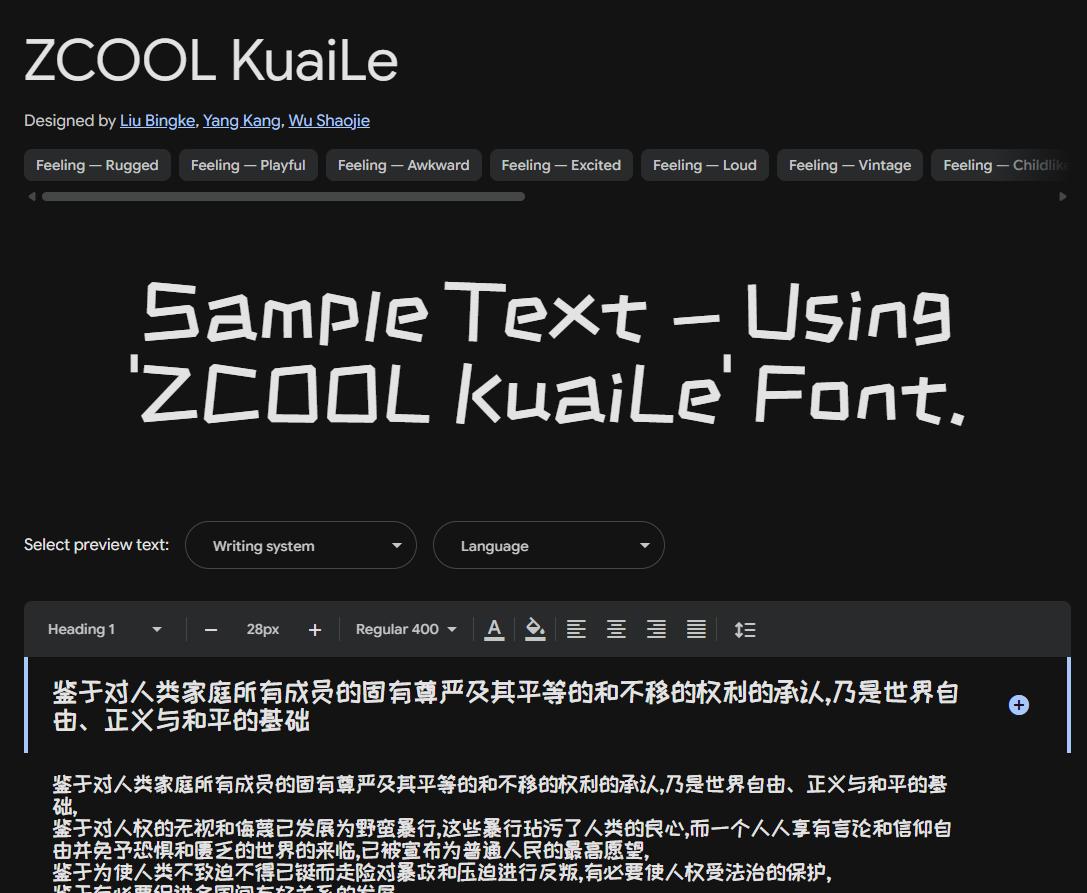This screenshot has width=1087, height=893.
Task: Click the tag list left scroll arrow
Action: tap(31, 197)
